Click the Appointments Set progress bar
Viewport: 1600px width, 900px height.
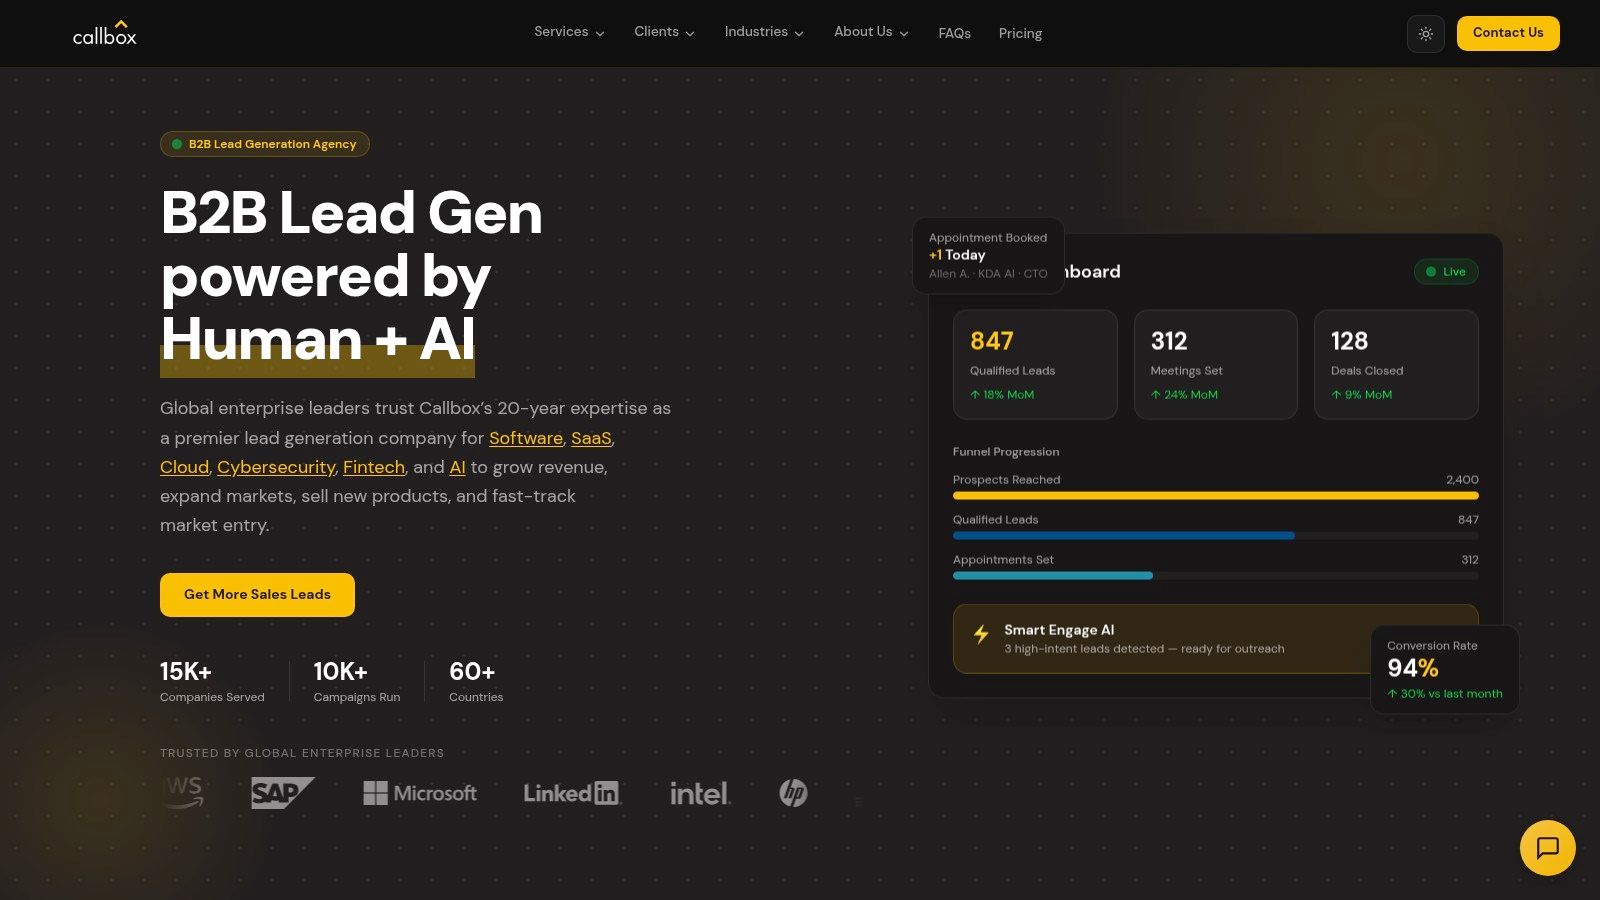coord(1216,576)
